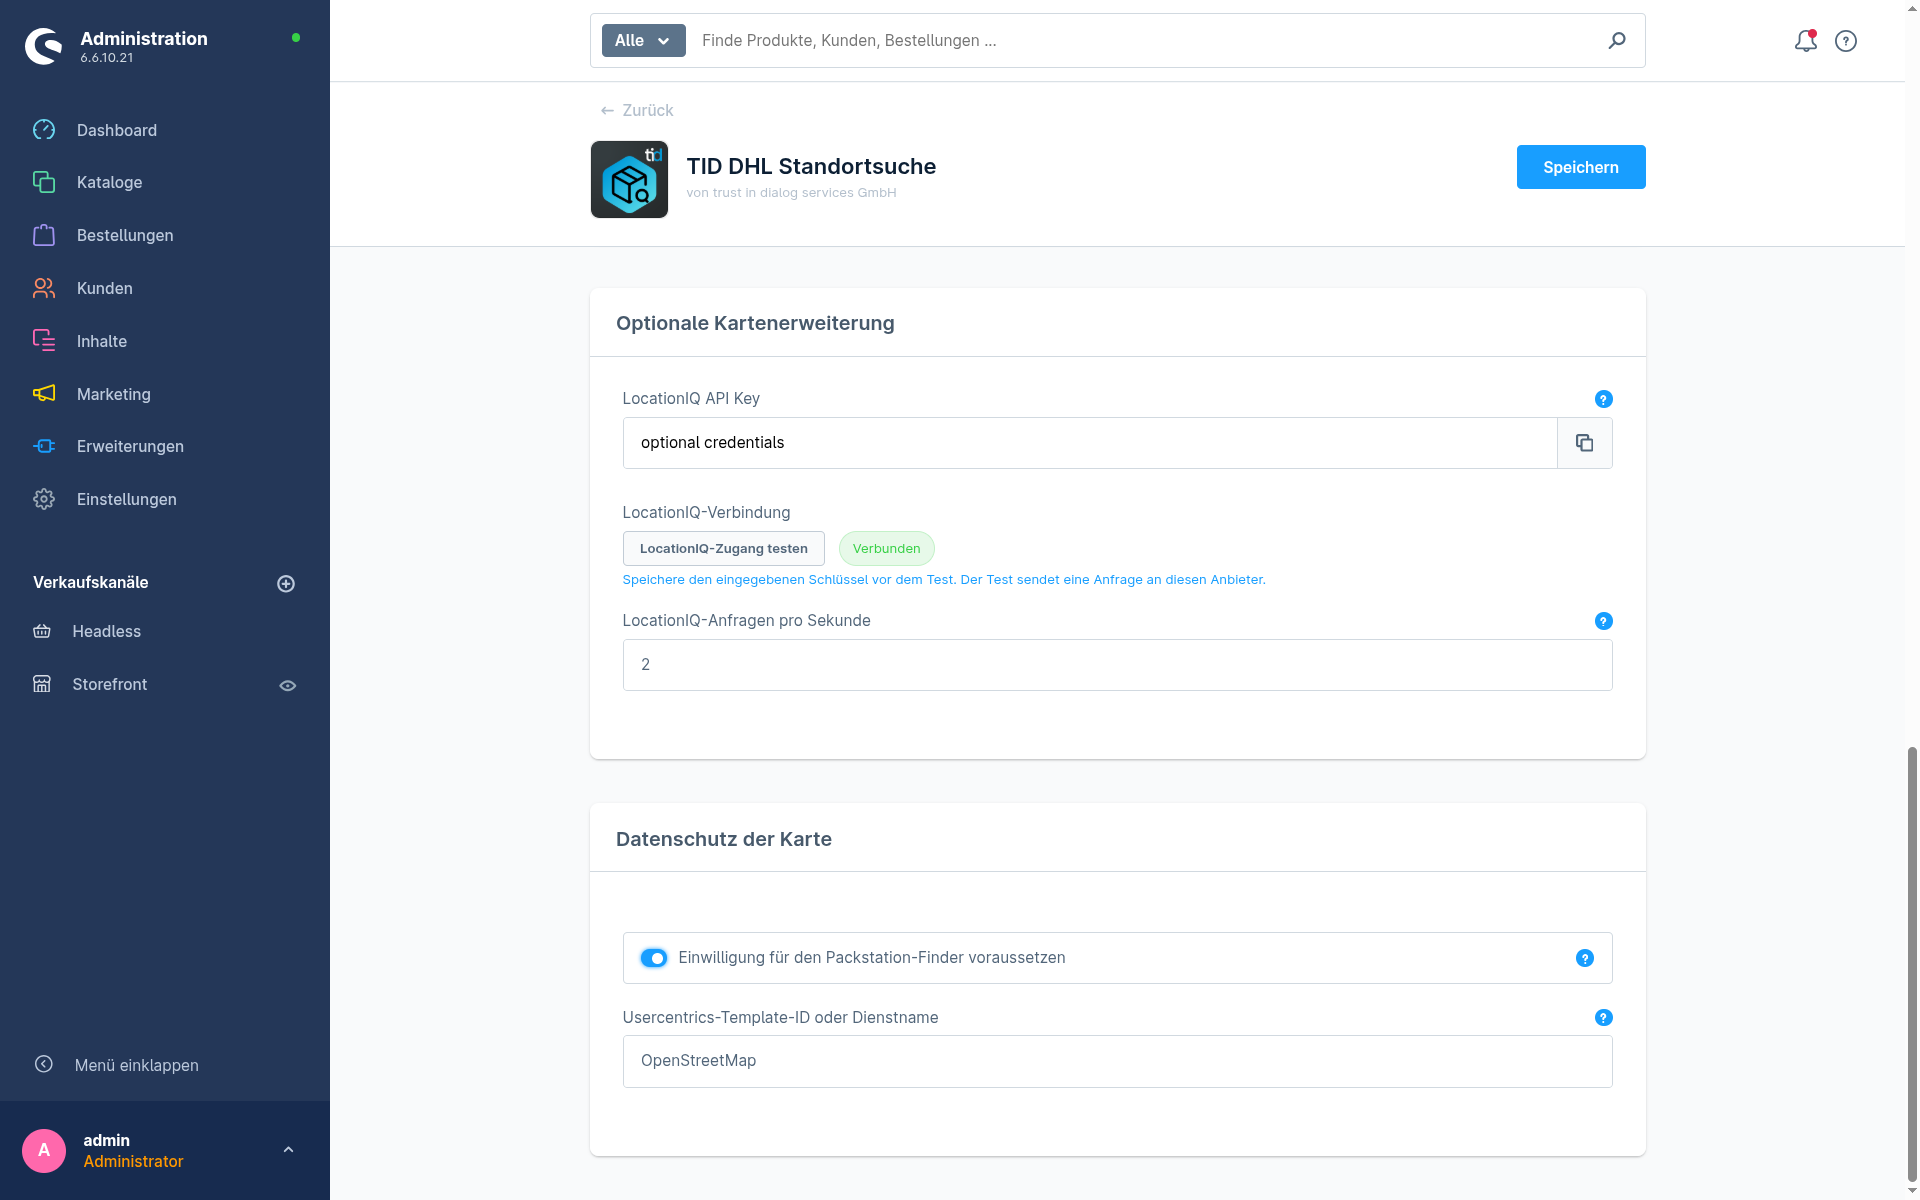
Task: Copy the LocationIQ API Key
Action: (1585, 443)
